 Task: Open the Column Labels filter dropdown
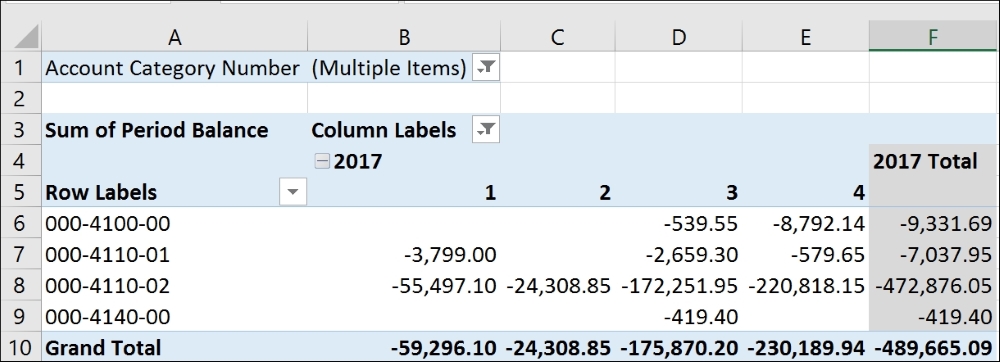tap(485, 130)
